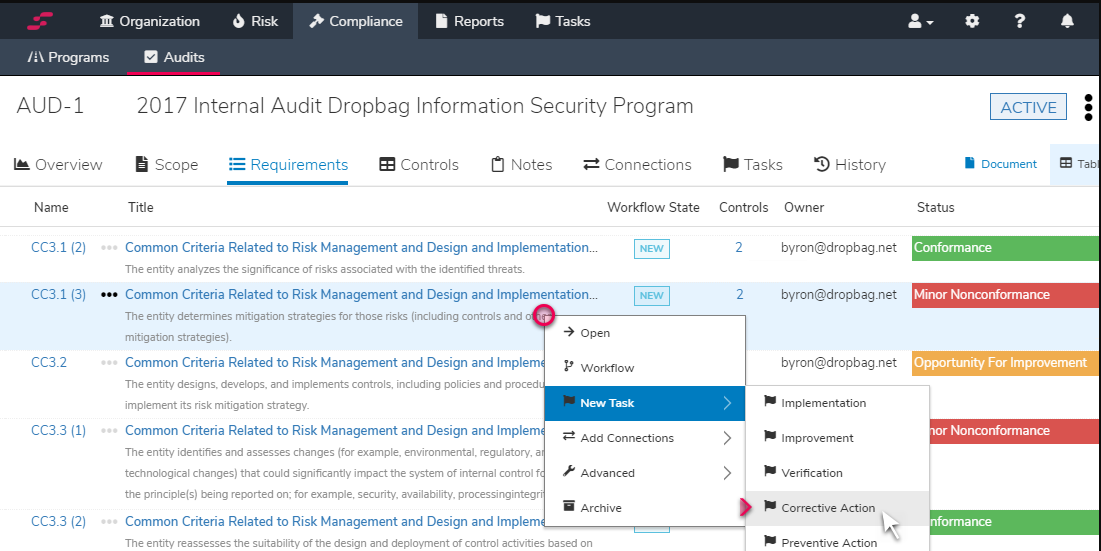Choose Archive in the context menu
1101x551 pixels.
[x=601, y=508]
